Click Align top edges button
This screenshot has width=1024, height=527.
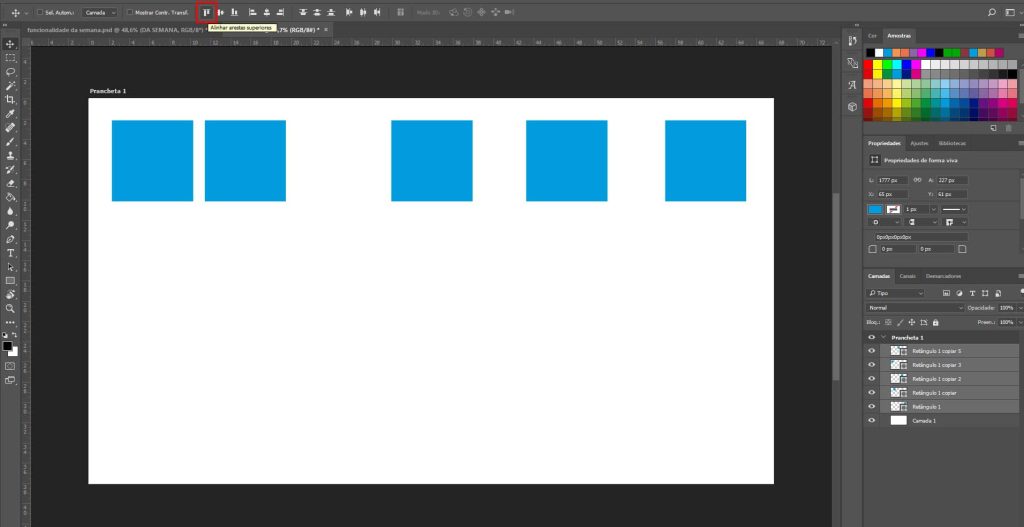pos(206,12)
